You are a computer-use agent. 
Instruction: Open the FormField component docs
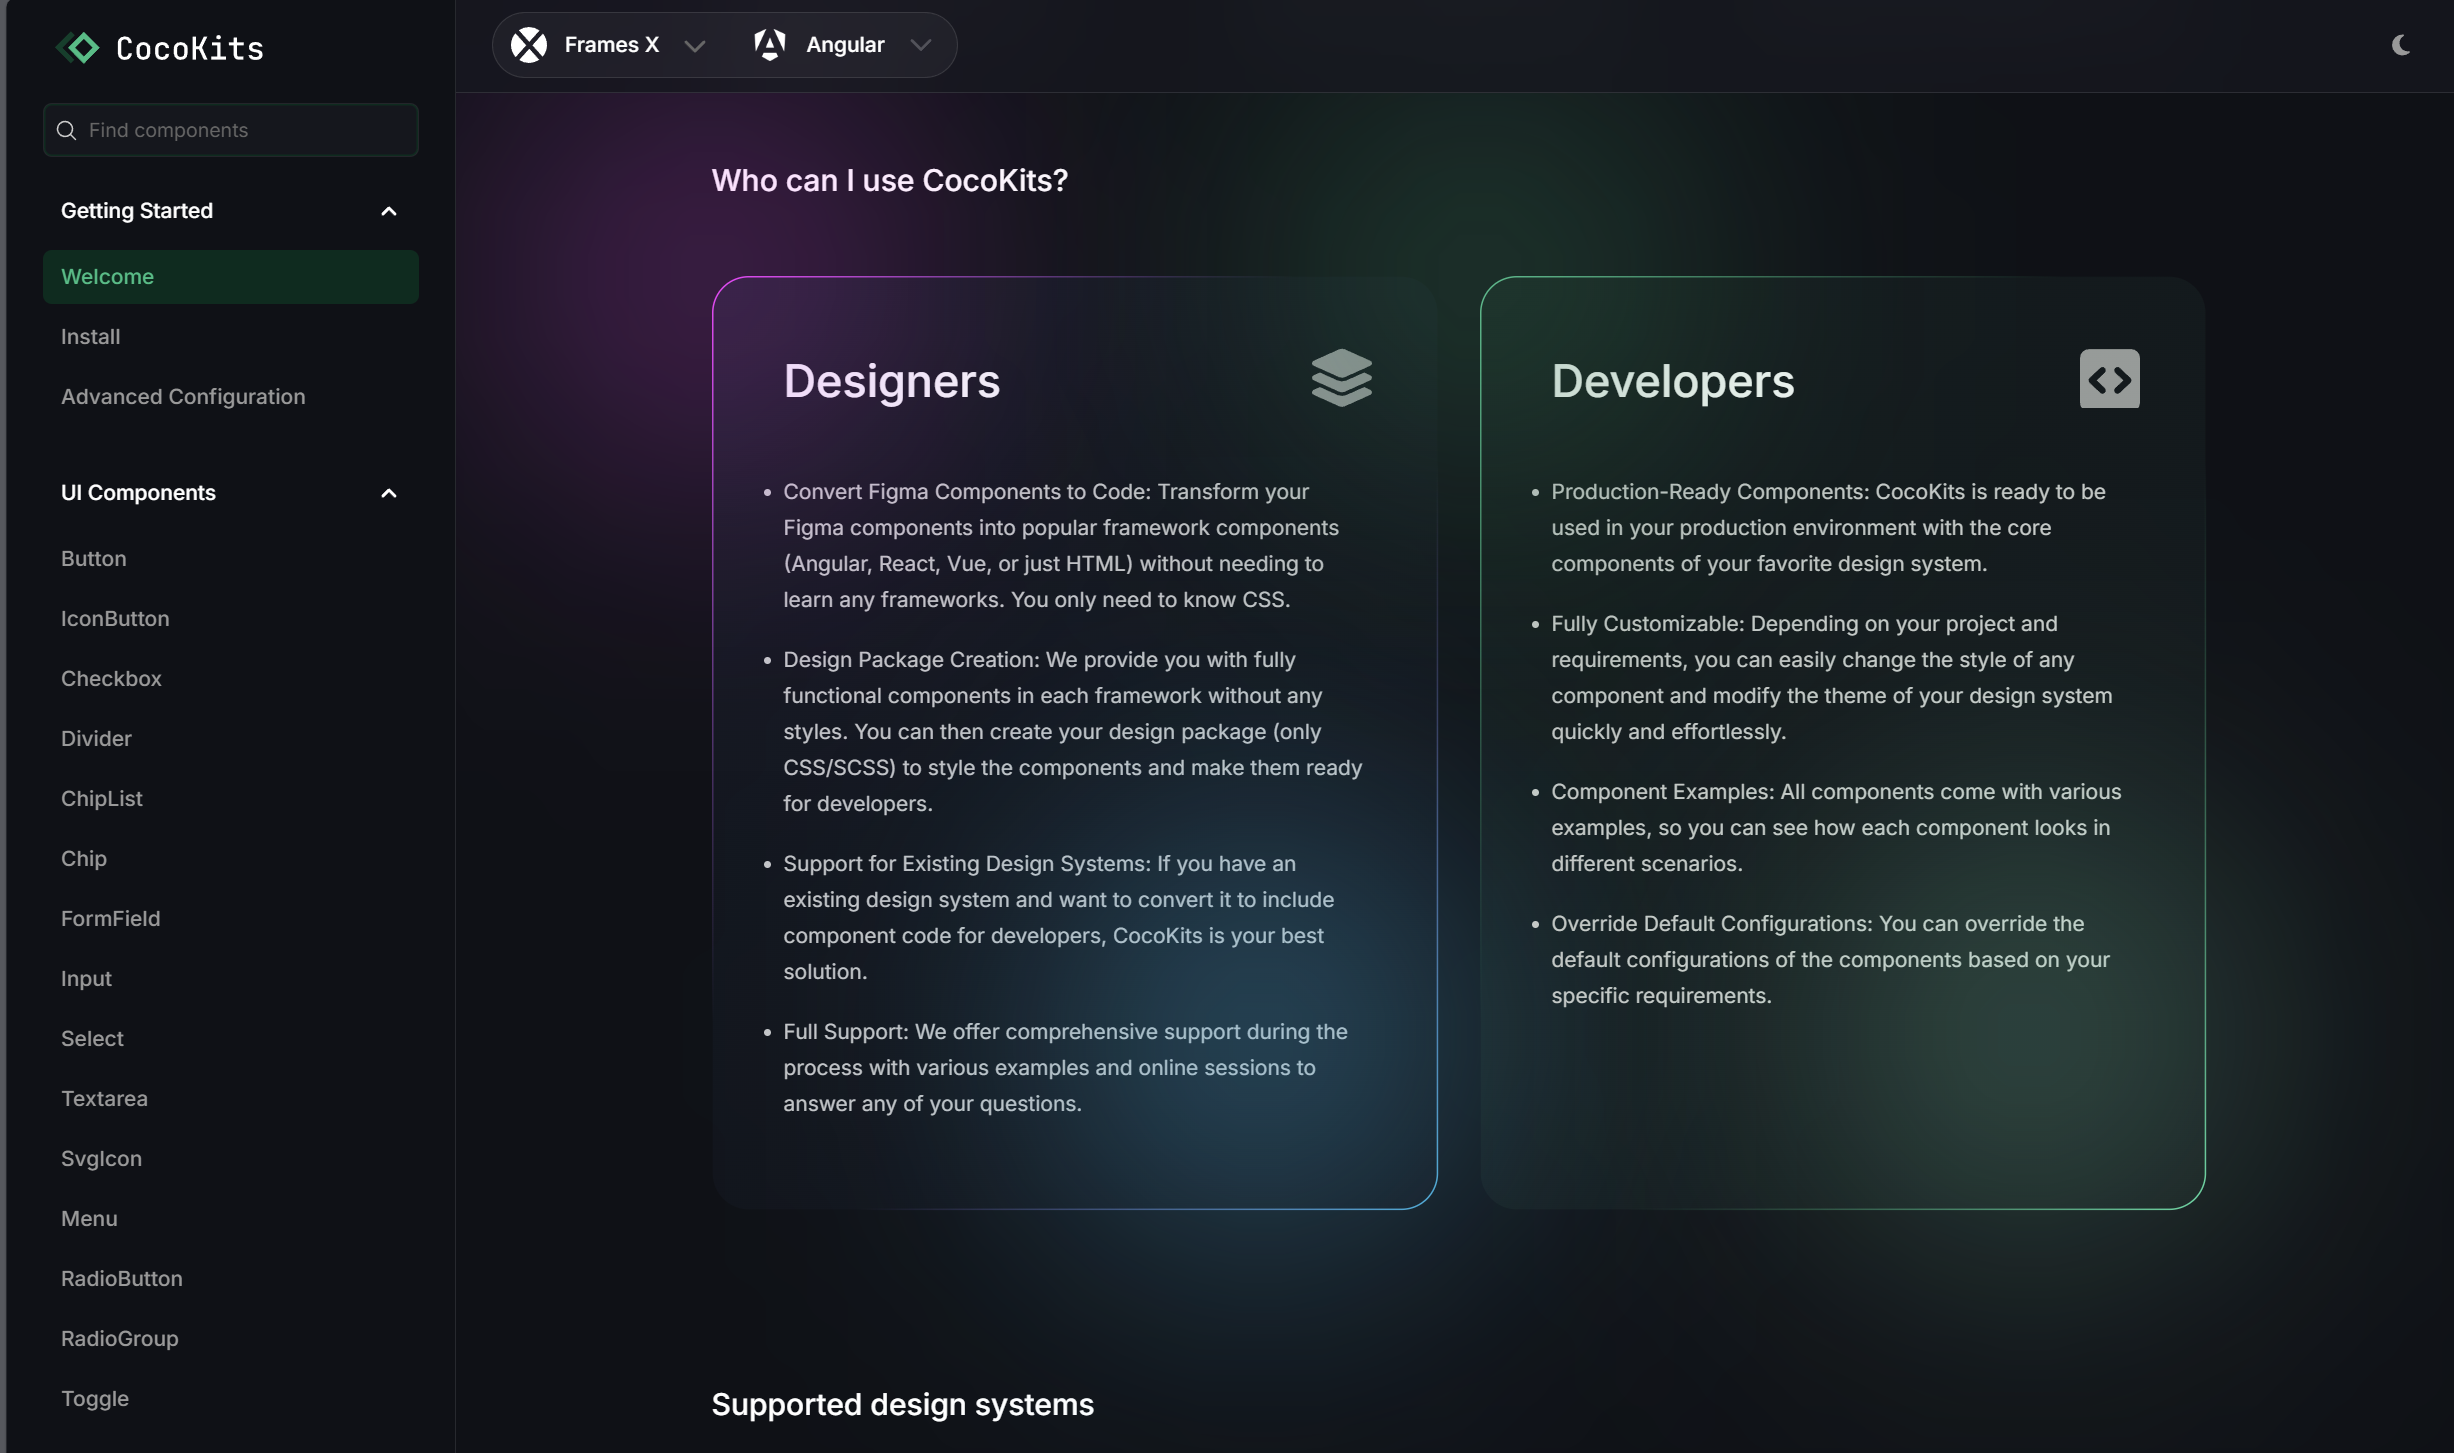pyautogui.click(x=110, y=918)
